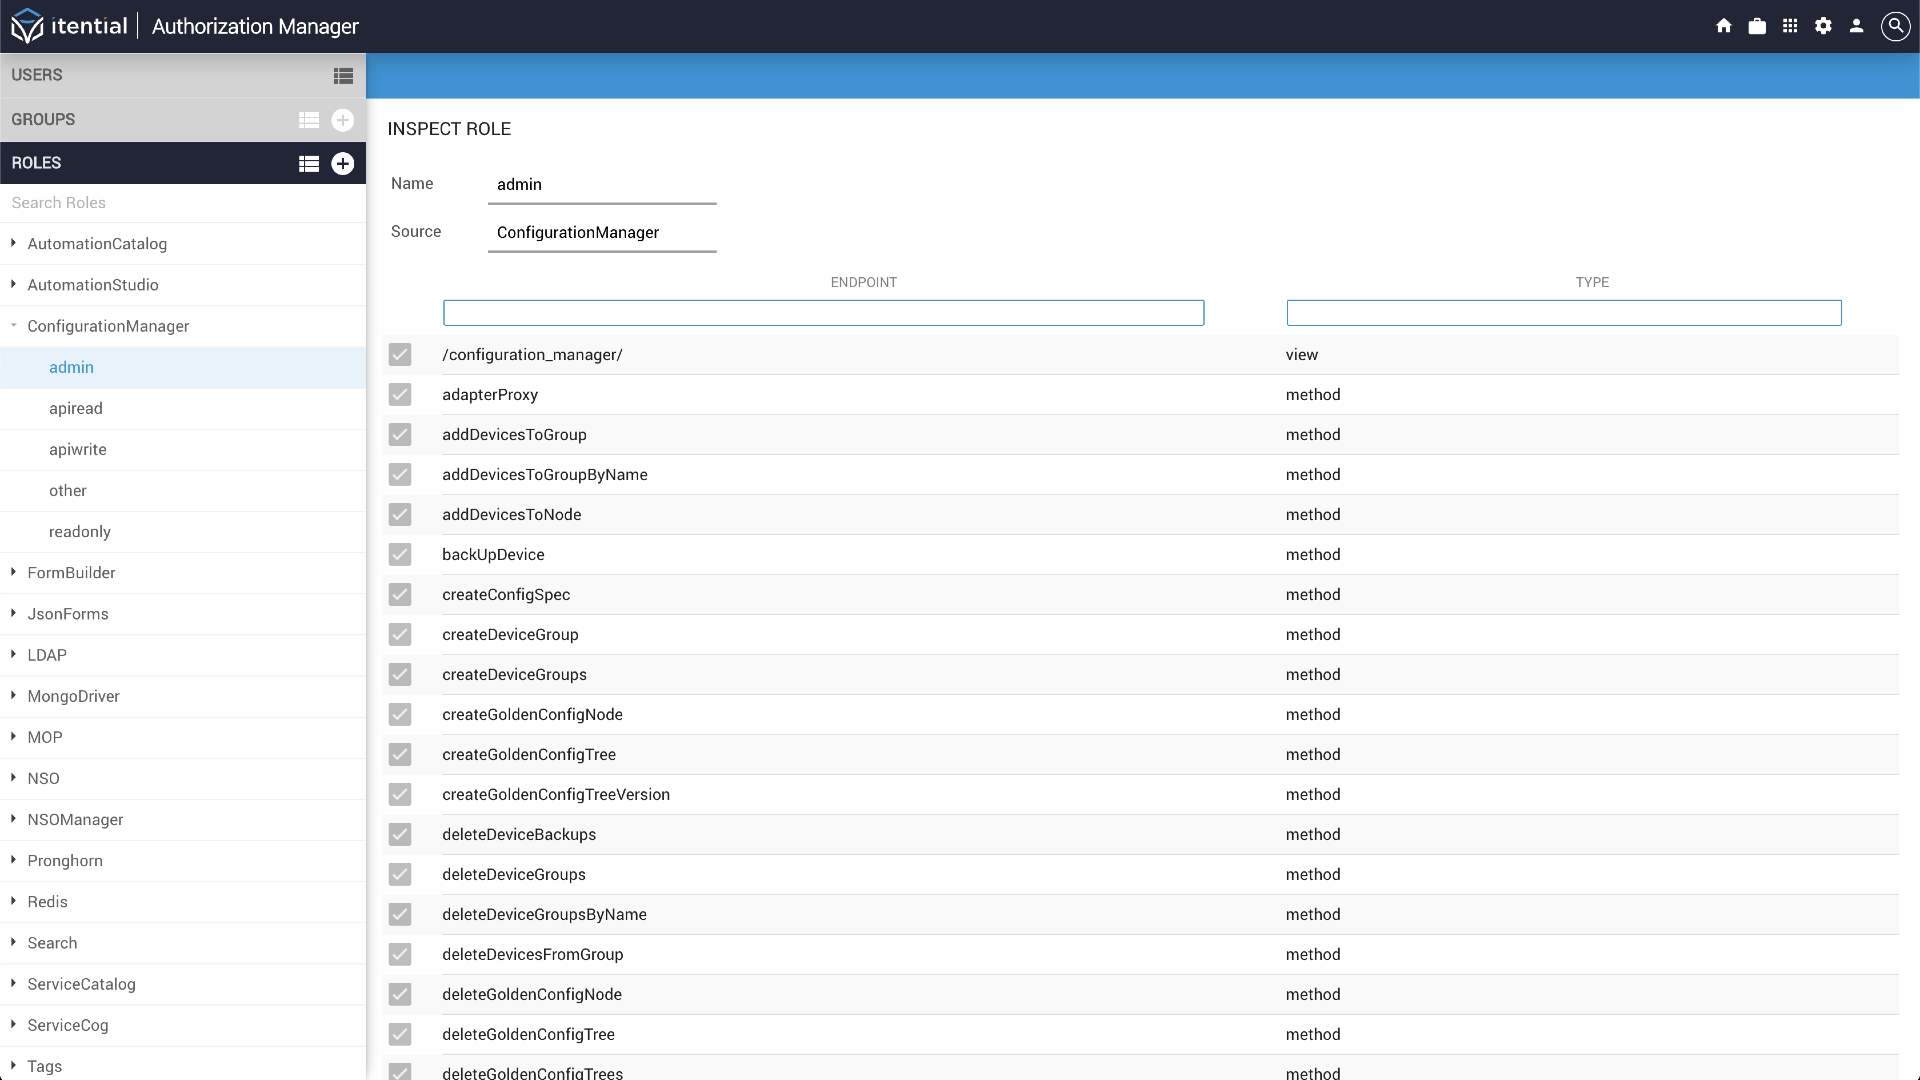Image resolution: width=1920 pixels, height=1080 pixels.
Task: Show groups list icon in GROUPS row
Action: [309, 120]
